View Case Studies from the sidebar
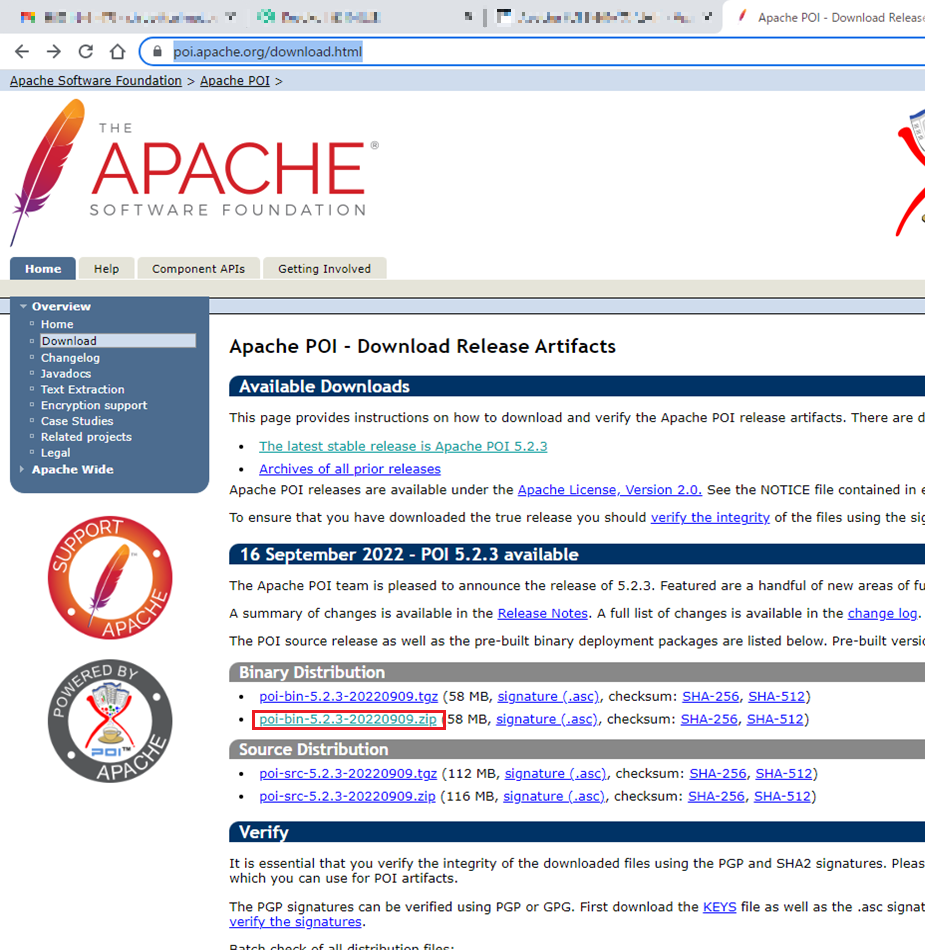Viewport: 925px width, 950px height. point(77,421)
